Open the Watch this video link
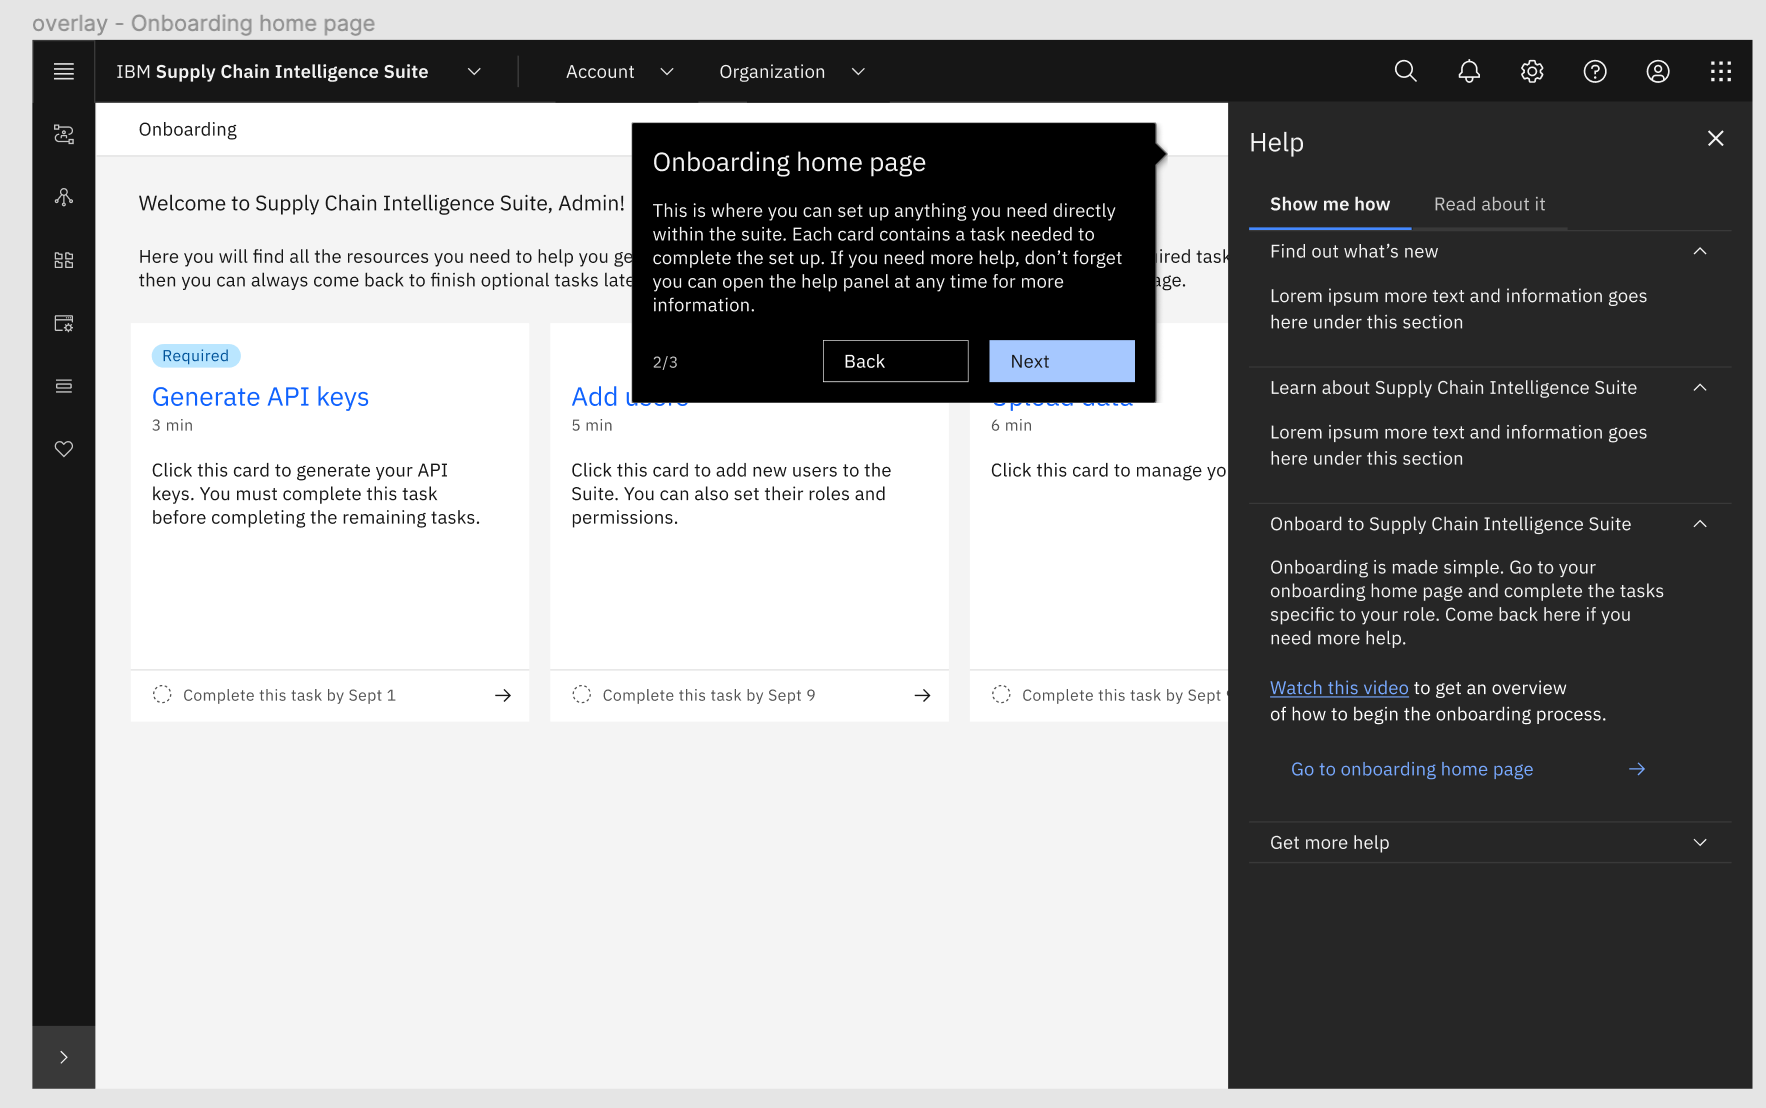Image resolution: width=1766 pixels, height=1108 pixels. click(x=1339, y=688)
